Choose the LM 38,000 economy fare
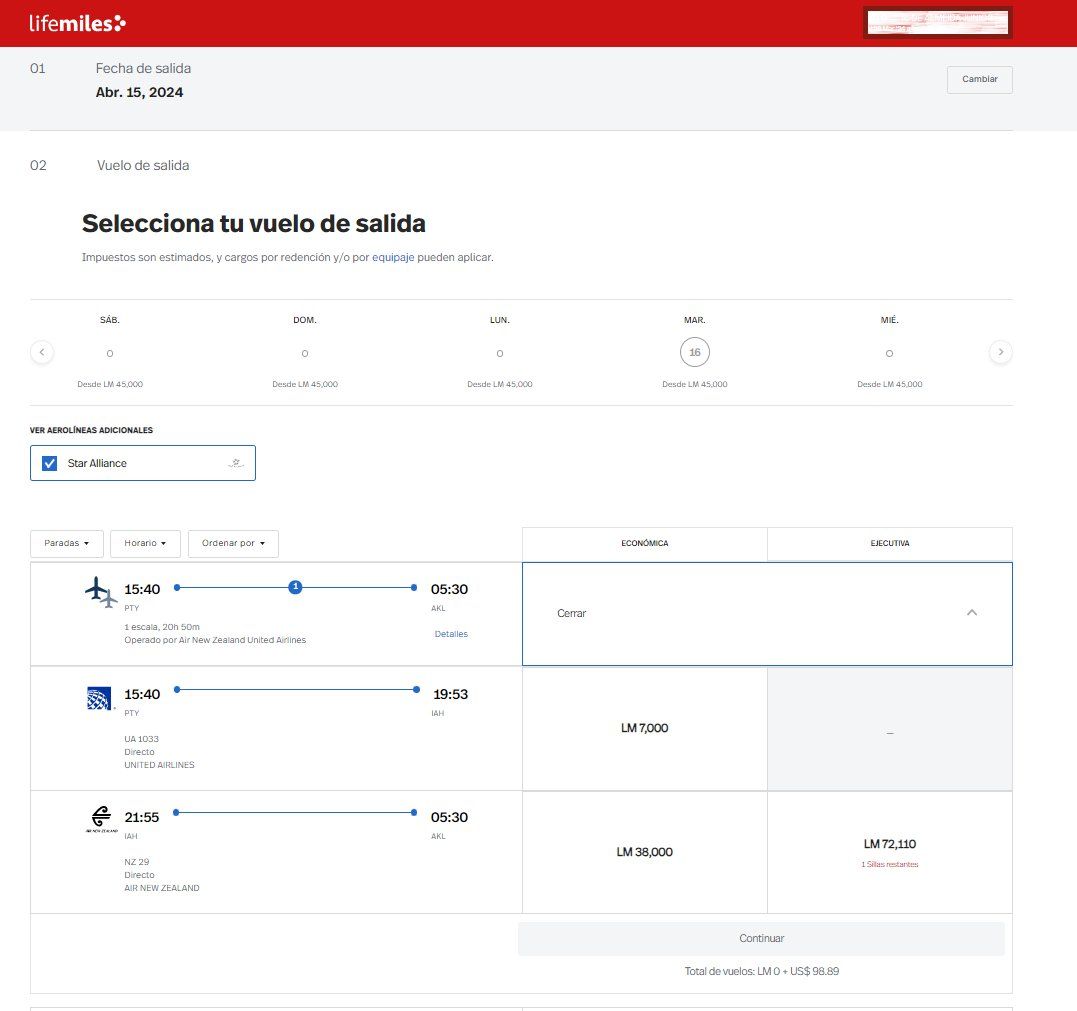This screenshot has height=1011, width=1077. point(644,852)
